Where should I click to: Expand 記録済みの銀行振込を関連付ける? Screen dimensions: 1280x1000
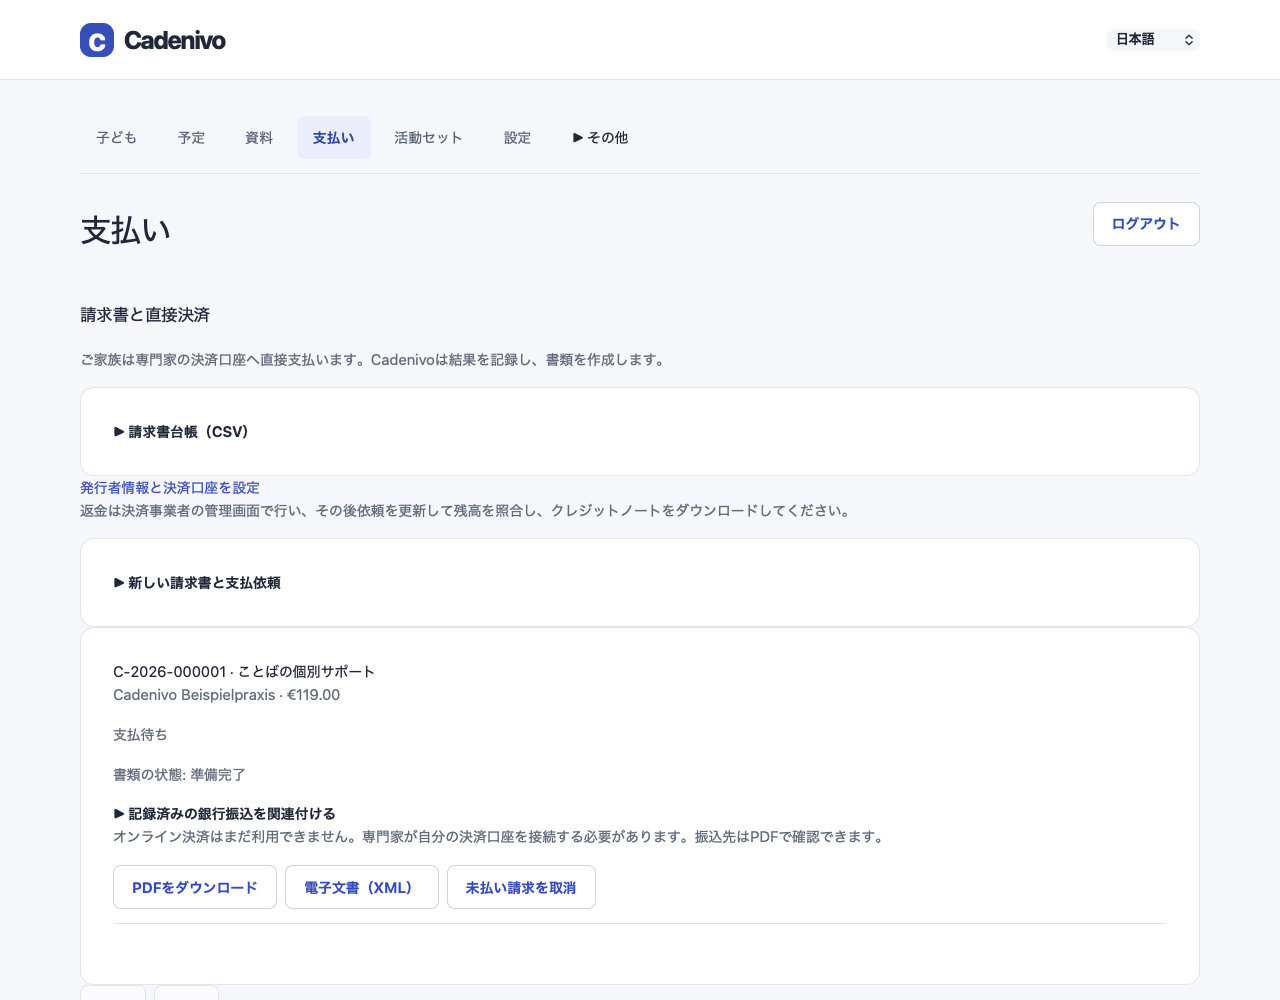pyautogui.click(x=225, y=814)
